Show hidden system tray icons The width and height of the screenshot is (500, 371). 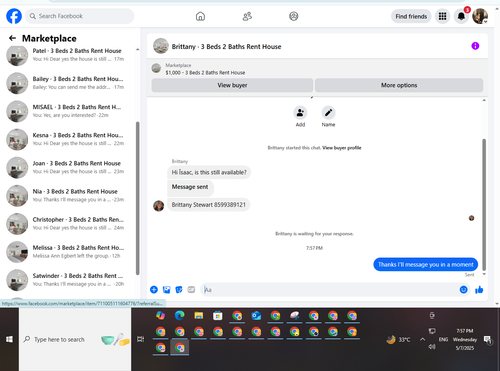click(422, 339)
